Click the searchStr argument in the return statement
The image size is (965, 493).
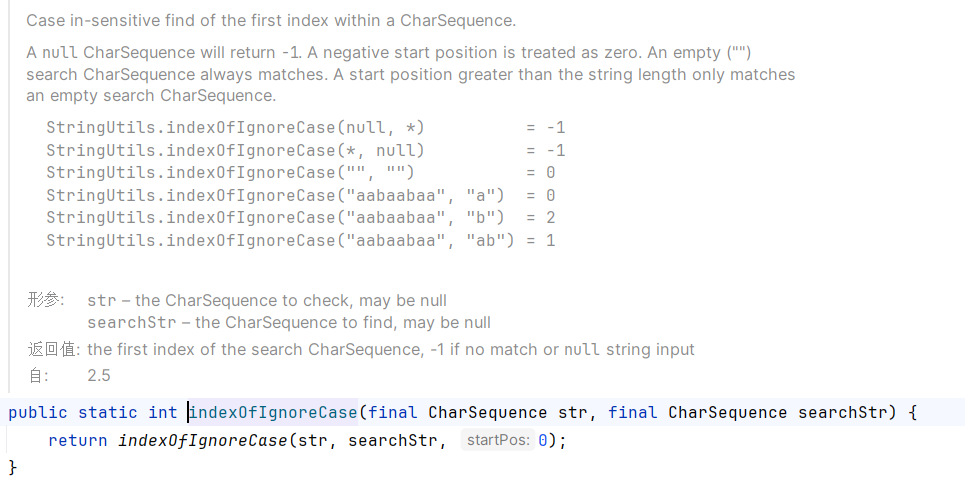(x=393, y=441)
